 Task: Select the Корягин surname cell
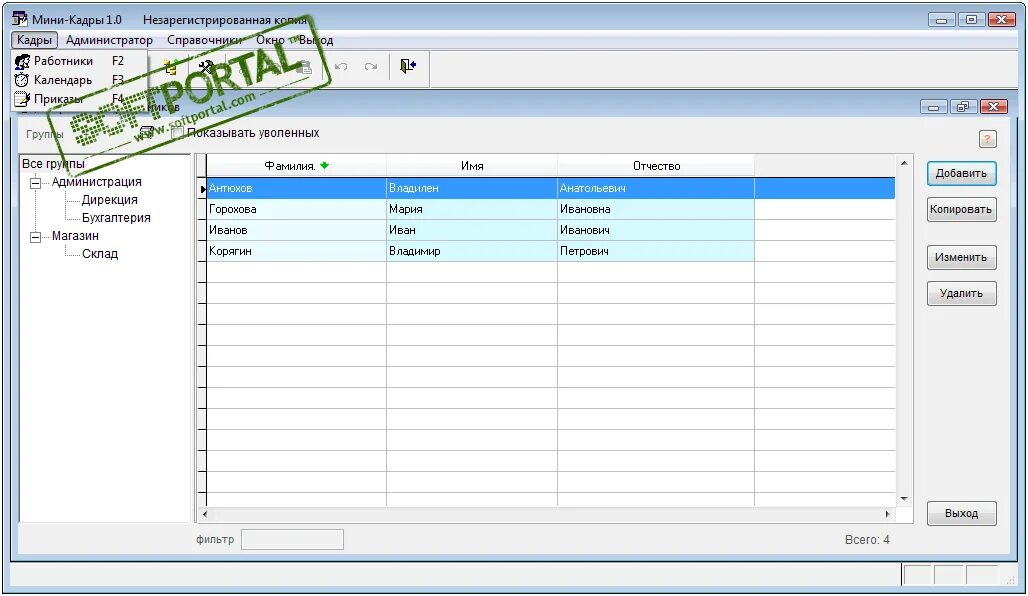click(x=296, y=251)
